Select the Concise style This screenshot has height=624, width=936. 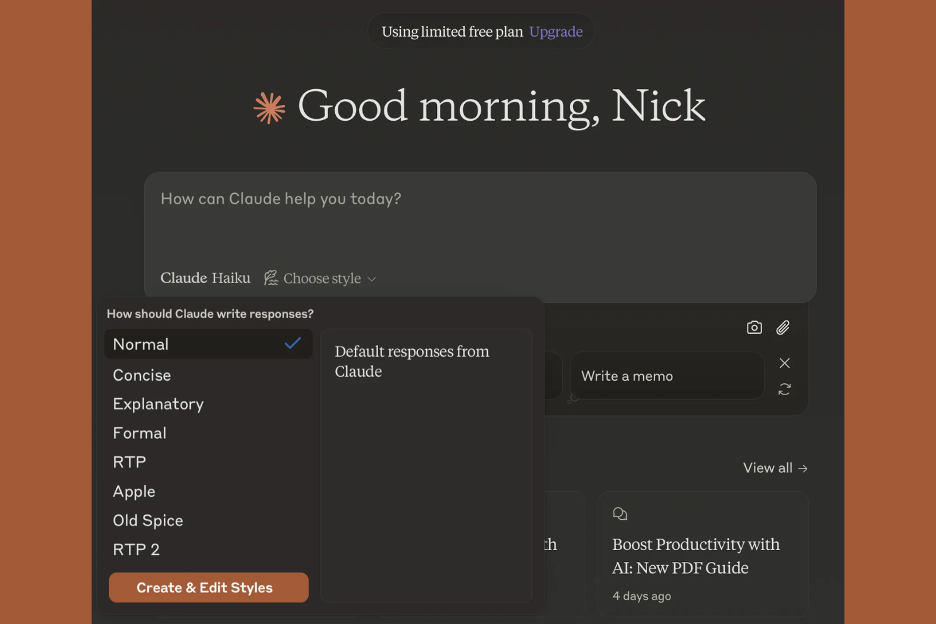coord(208,375)
